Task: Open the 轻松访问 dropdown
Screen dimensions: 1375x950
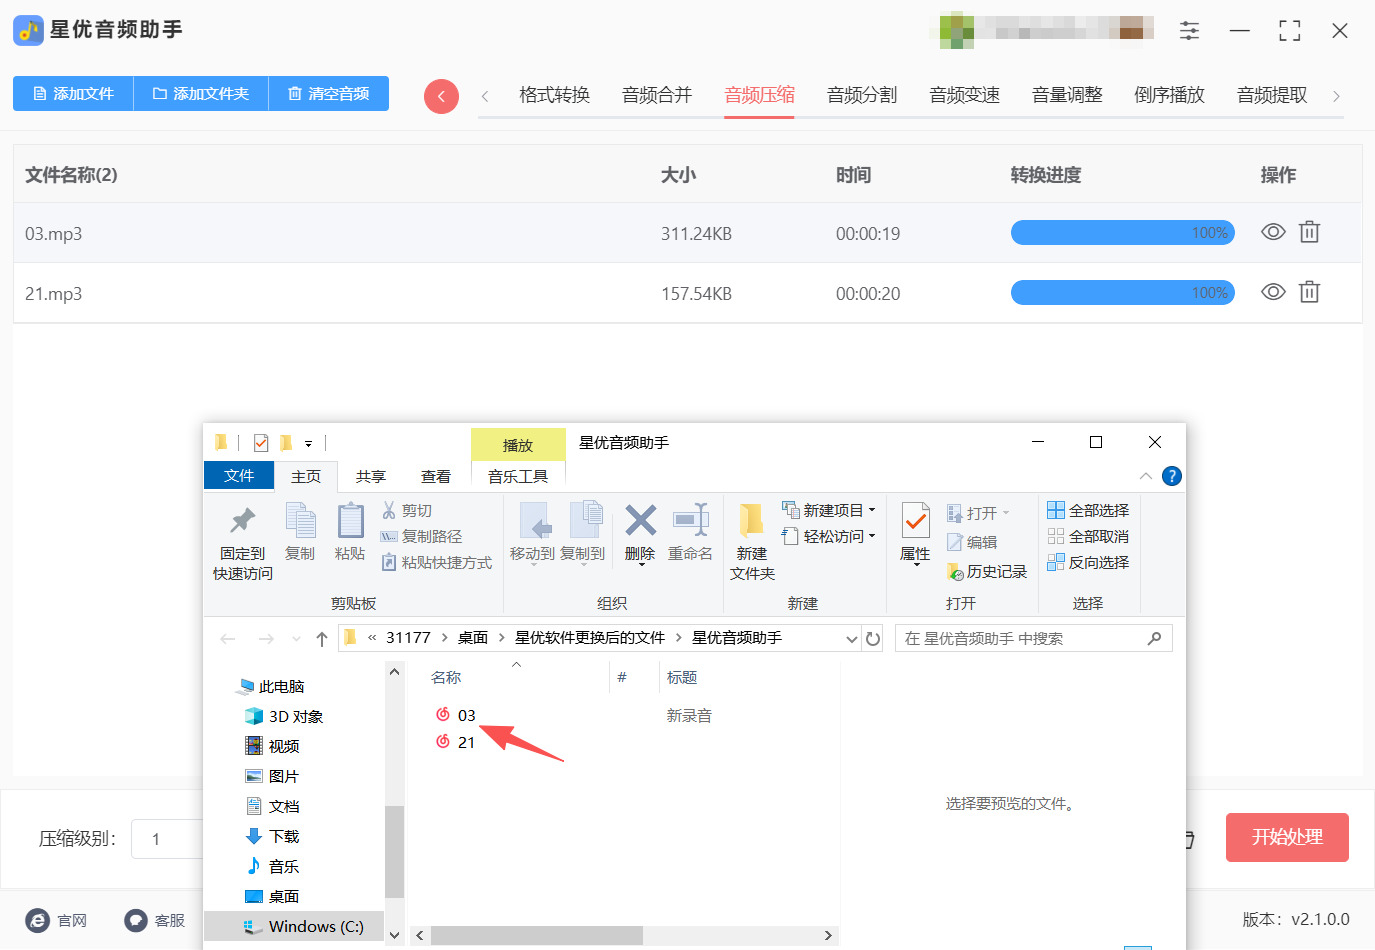Action: 829,536
